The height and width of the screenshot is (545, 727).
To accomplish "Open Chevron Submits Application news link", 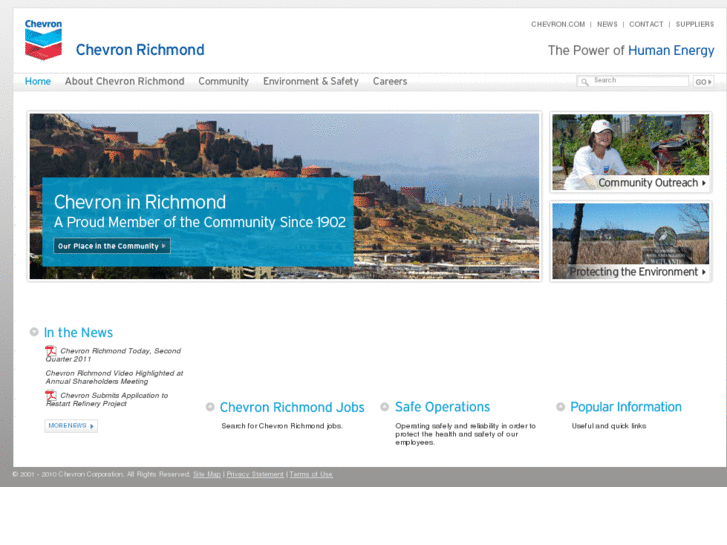I will pyautogui.click(x=107, y=399).
